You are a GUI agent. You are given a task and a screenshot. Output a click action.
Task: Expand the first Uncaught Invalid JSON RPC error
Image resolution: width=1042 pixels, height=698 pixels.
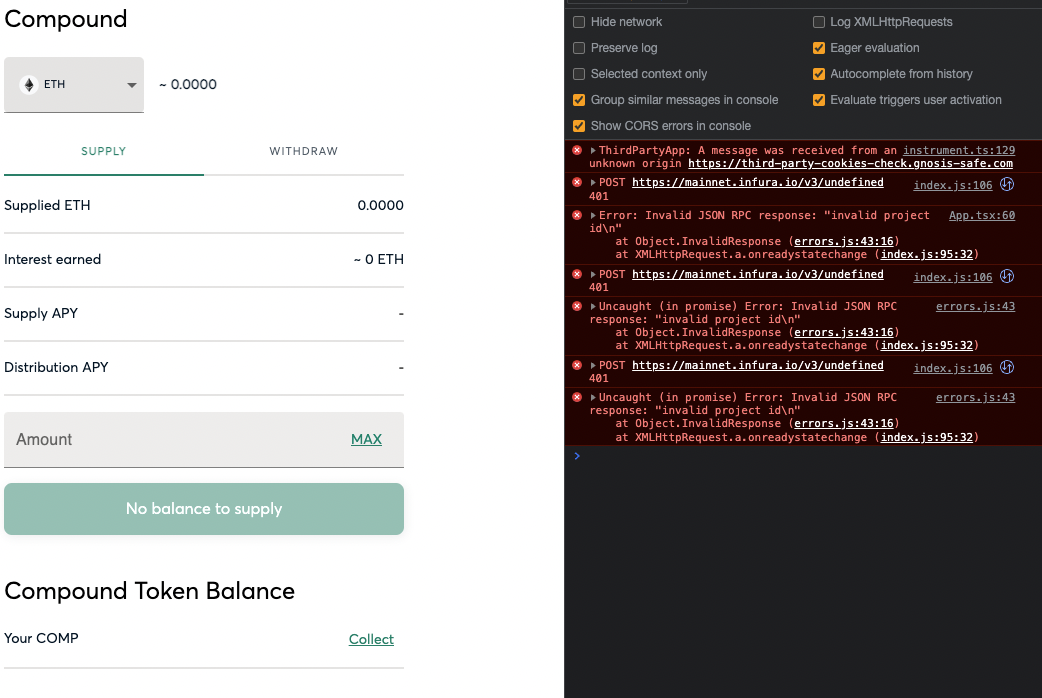(592, 305)
